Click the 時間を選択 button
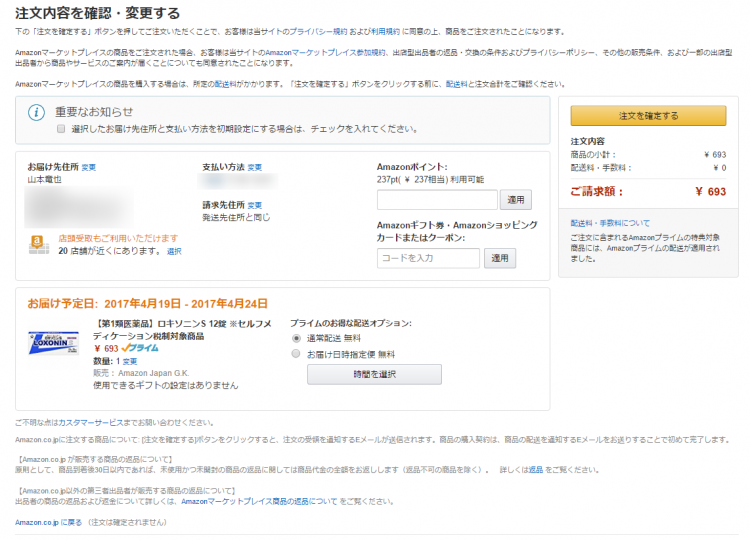 point(374,374)
